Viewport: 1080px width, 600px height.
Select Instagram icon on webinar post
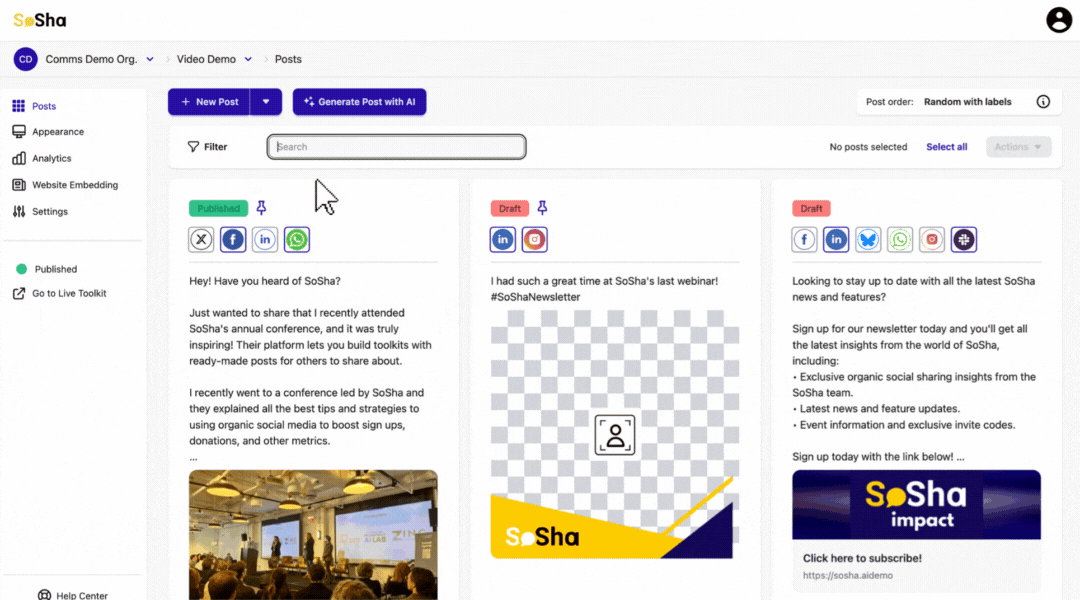click(x=534, y=240)
